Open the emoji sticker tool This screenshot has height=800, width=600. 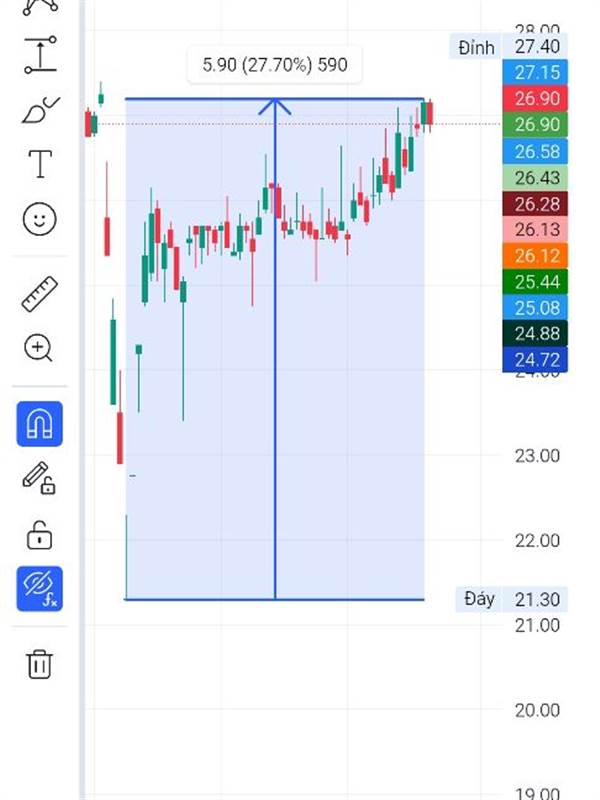[x=39, y=219]
